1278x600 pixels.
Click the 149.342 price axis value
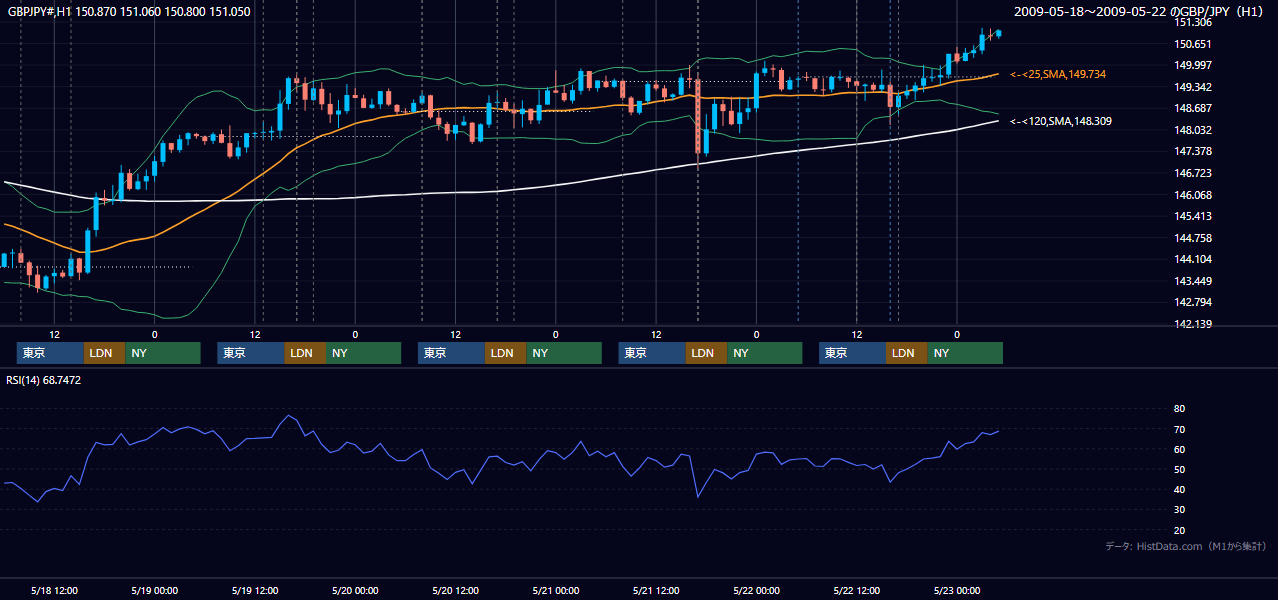coord(1192,87)
